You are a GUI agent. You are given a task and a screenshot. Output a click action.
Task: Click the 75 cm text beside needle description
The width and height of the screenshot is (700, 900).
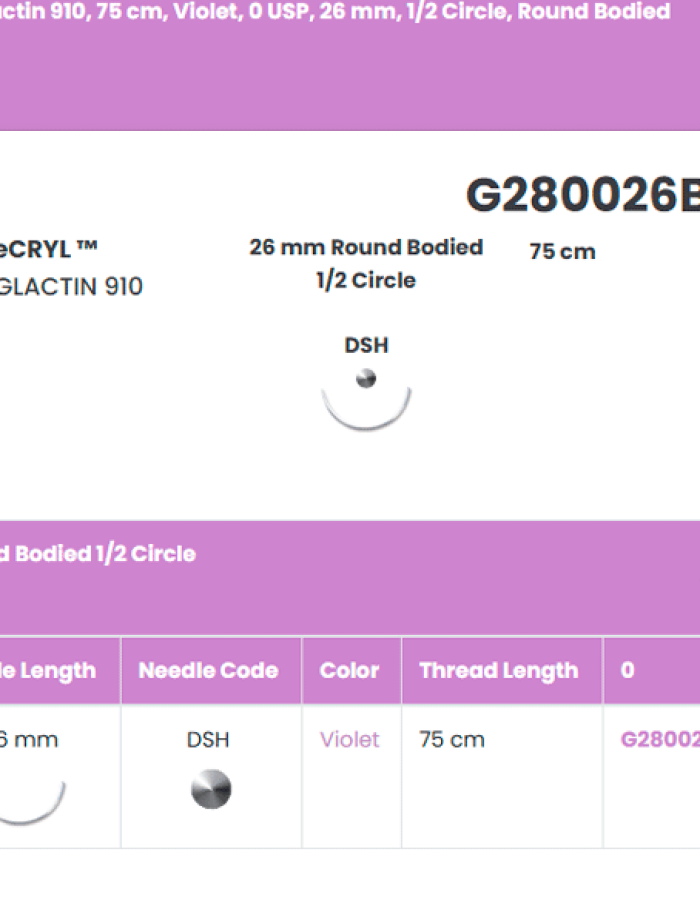562,251
